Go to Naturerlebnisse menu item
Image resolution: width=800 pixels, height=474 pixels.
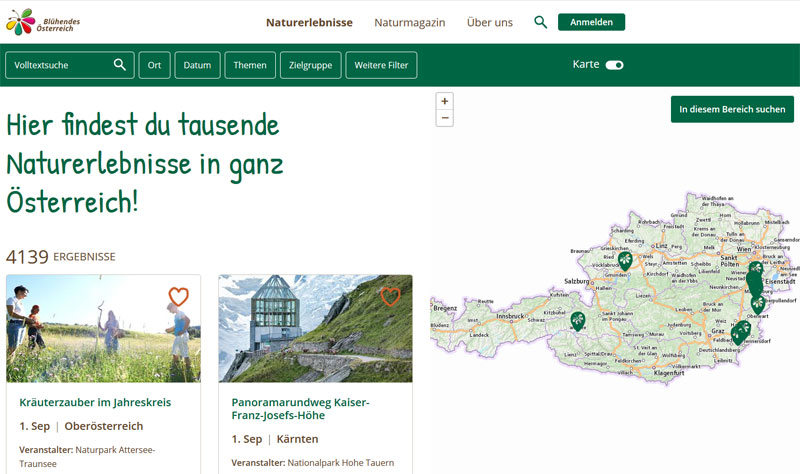tap(309, 22)
